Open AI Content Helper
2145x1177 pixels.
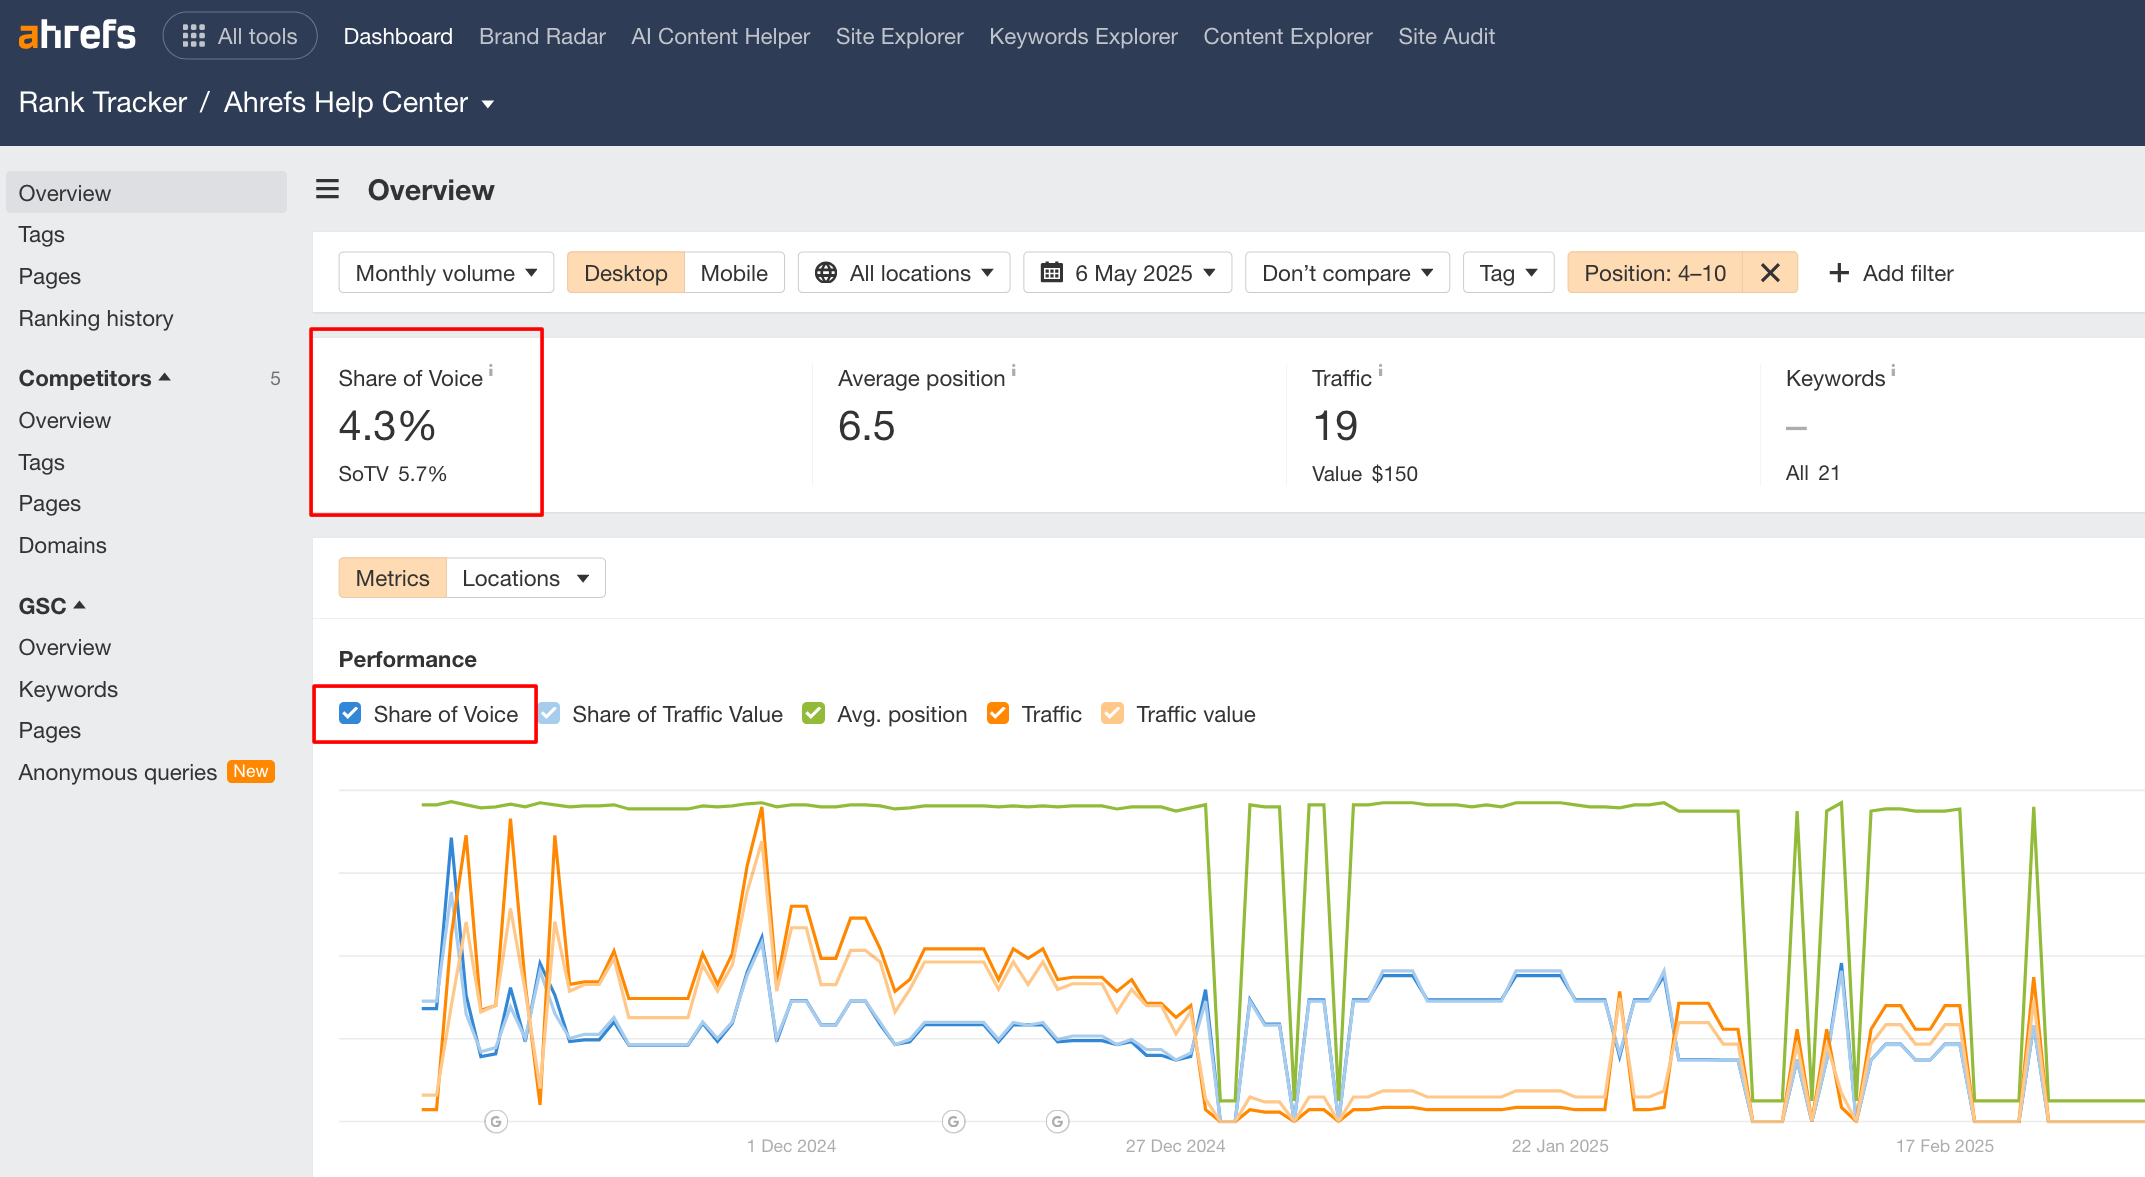click(x=720, y=36)
